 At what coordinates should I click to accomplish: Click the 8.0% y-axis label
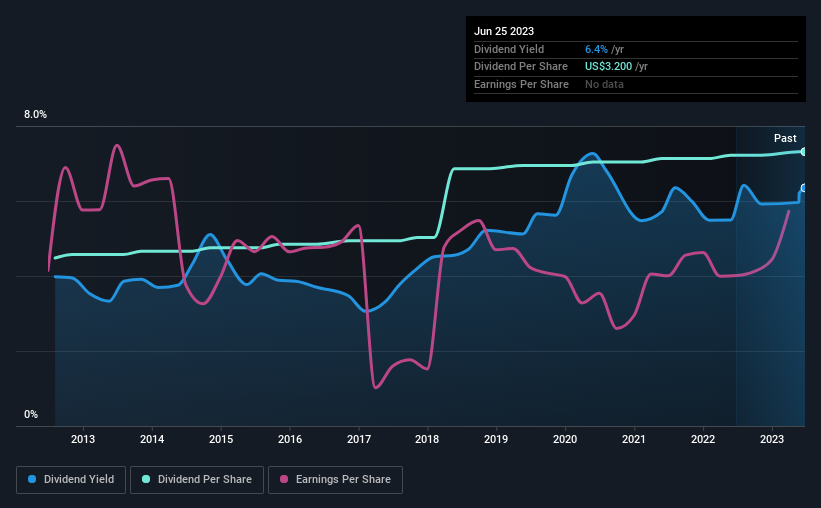coord(35,114)
